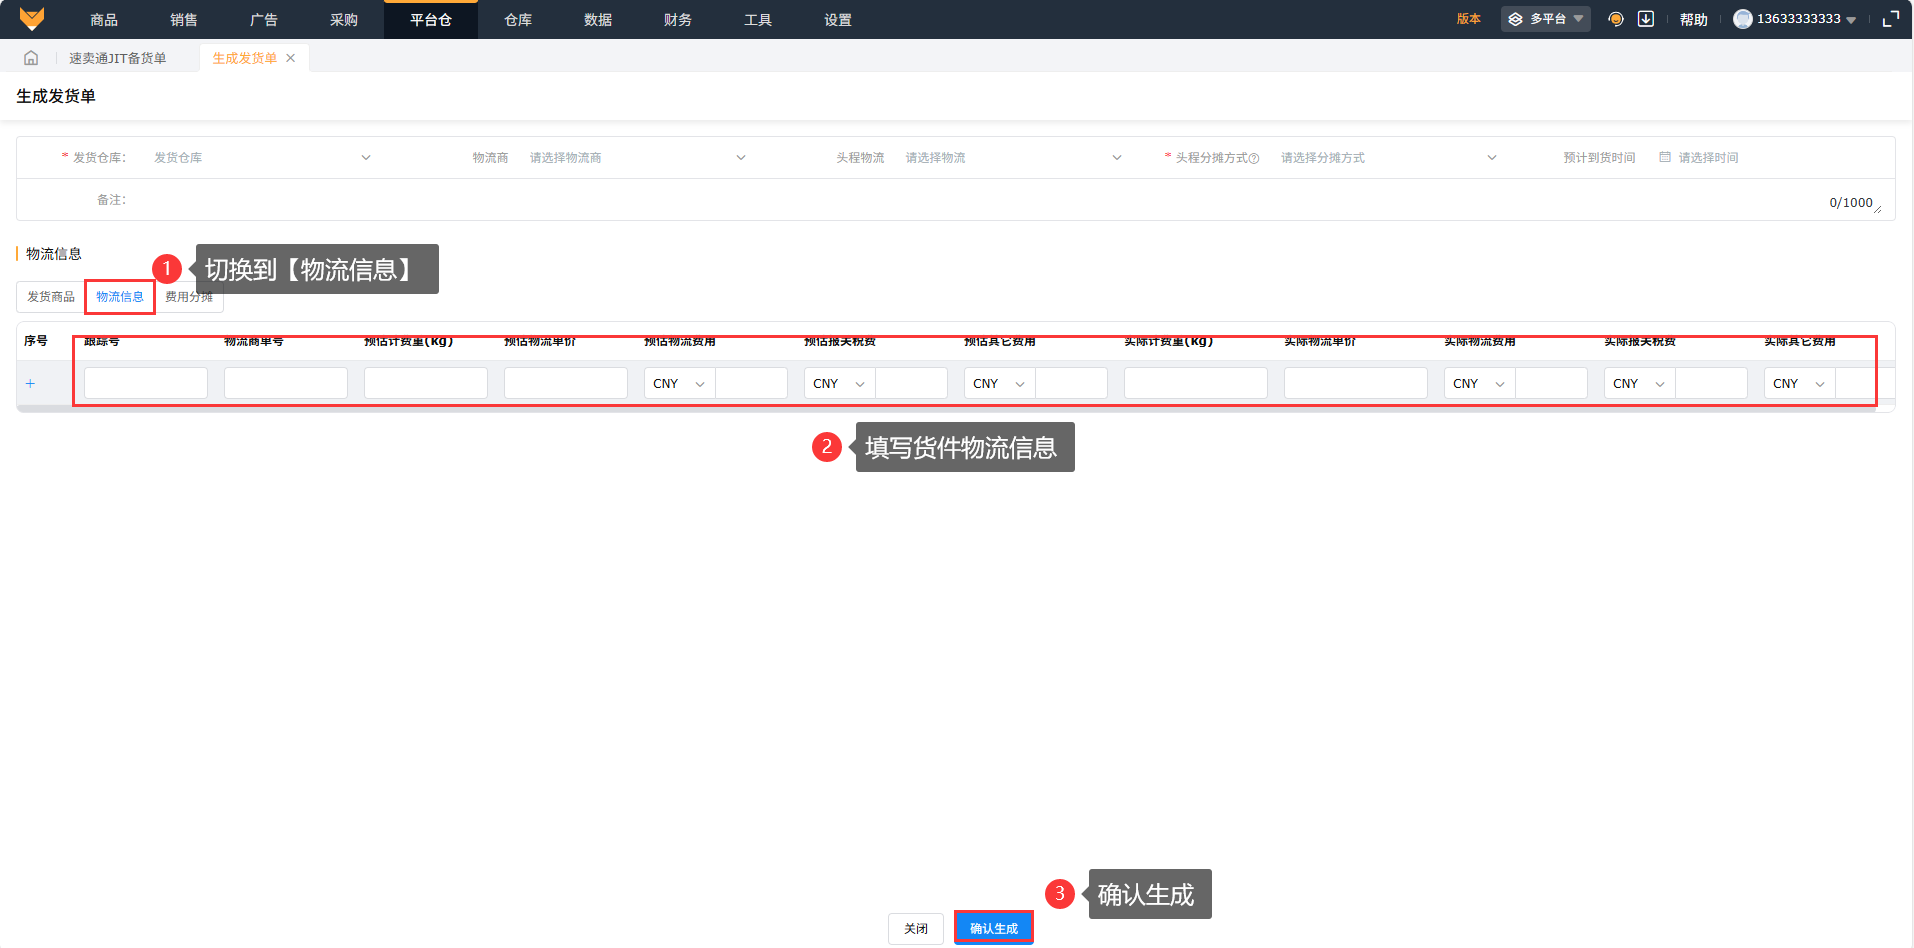
Task: Toggle fullscreen with the expand icon
Action: [x=1891, y=19]
